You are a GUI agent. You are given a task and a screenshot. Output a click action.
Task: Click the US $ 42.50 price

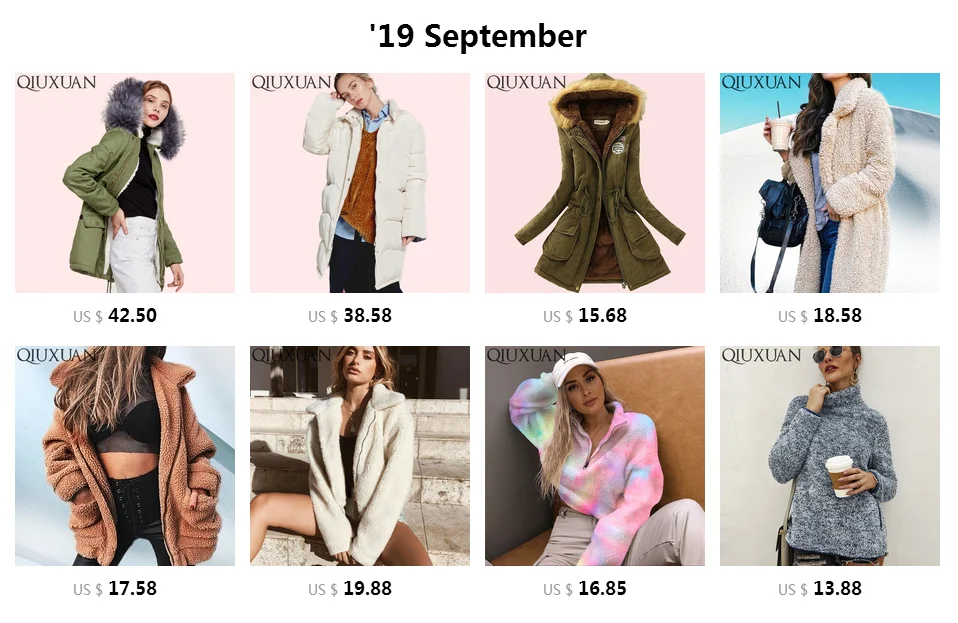(x=115, y=316)
